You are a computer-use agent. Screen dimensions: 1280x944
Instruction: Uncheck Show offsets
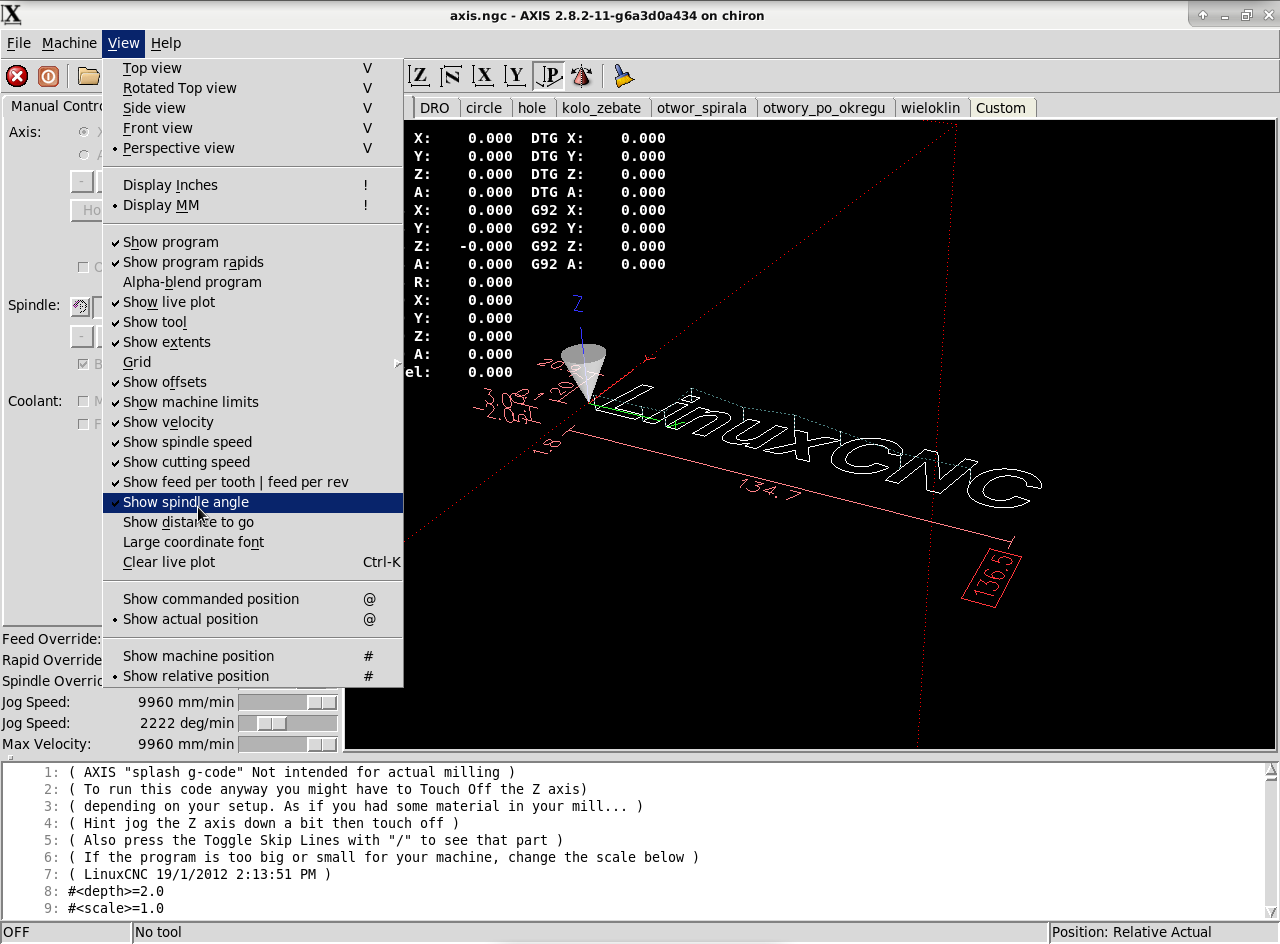tap(253, 382)
